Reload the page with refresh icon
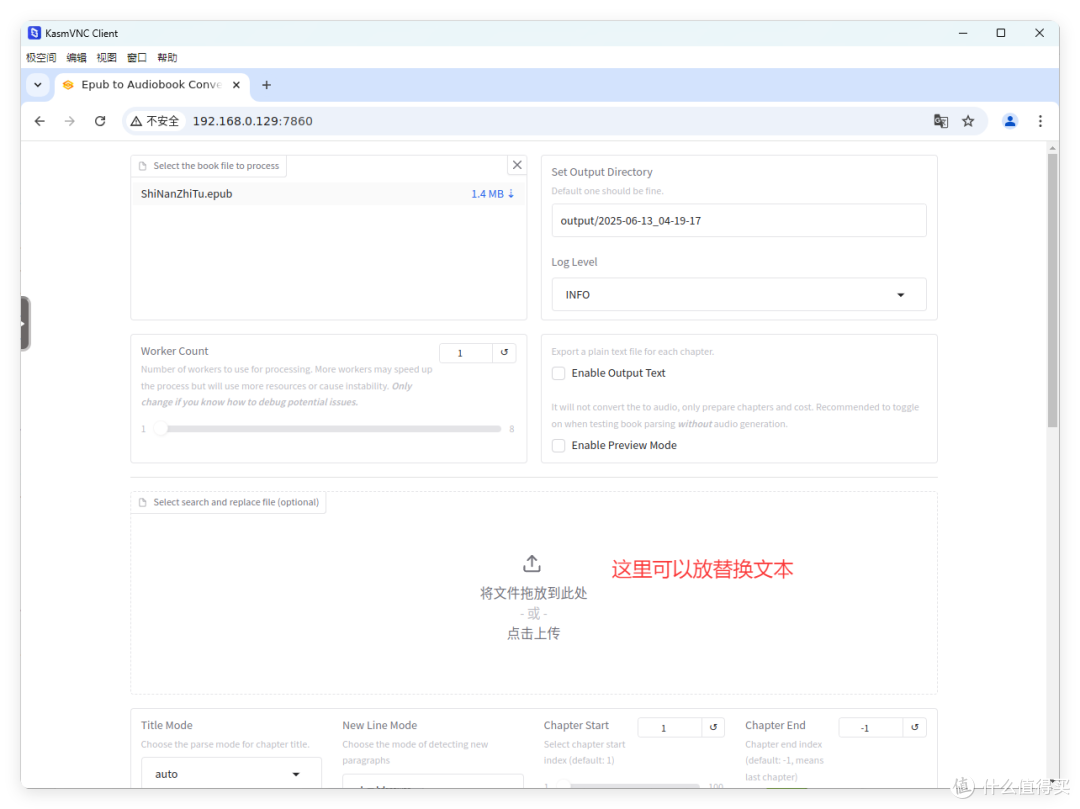 click(100, 121)
